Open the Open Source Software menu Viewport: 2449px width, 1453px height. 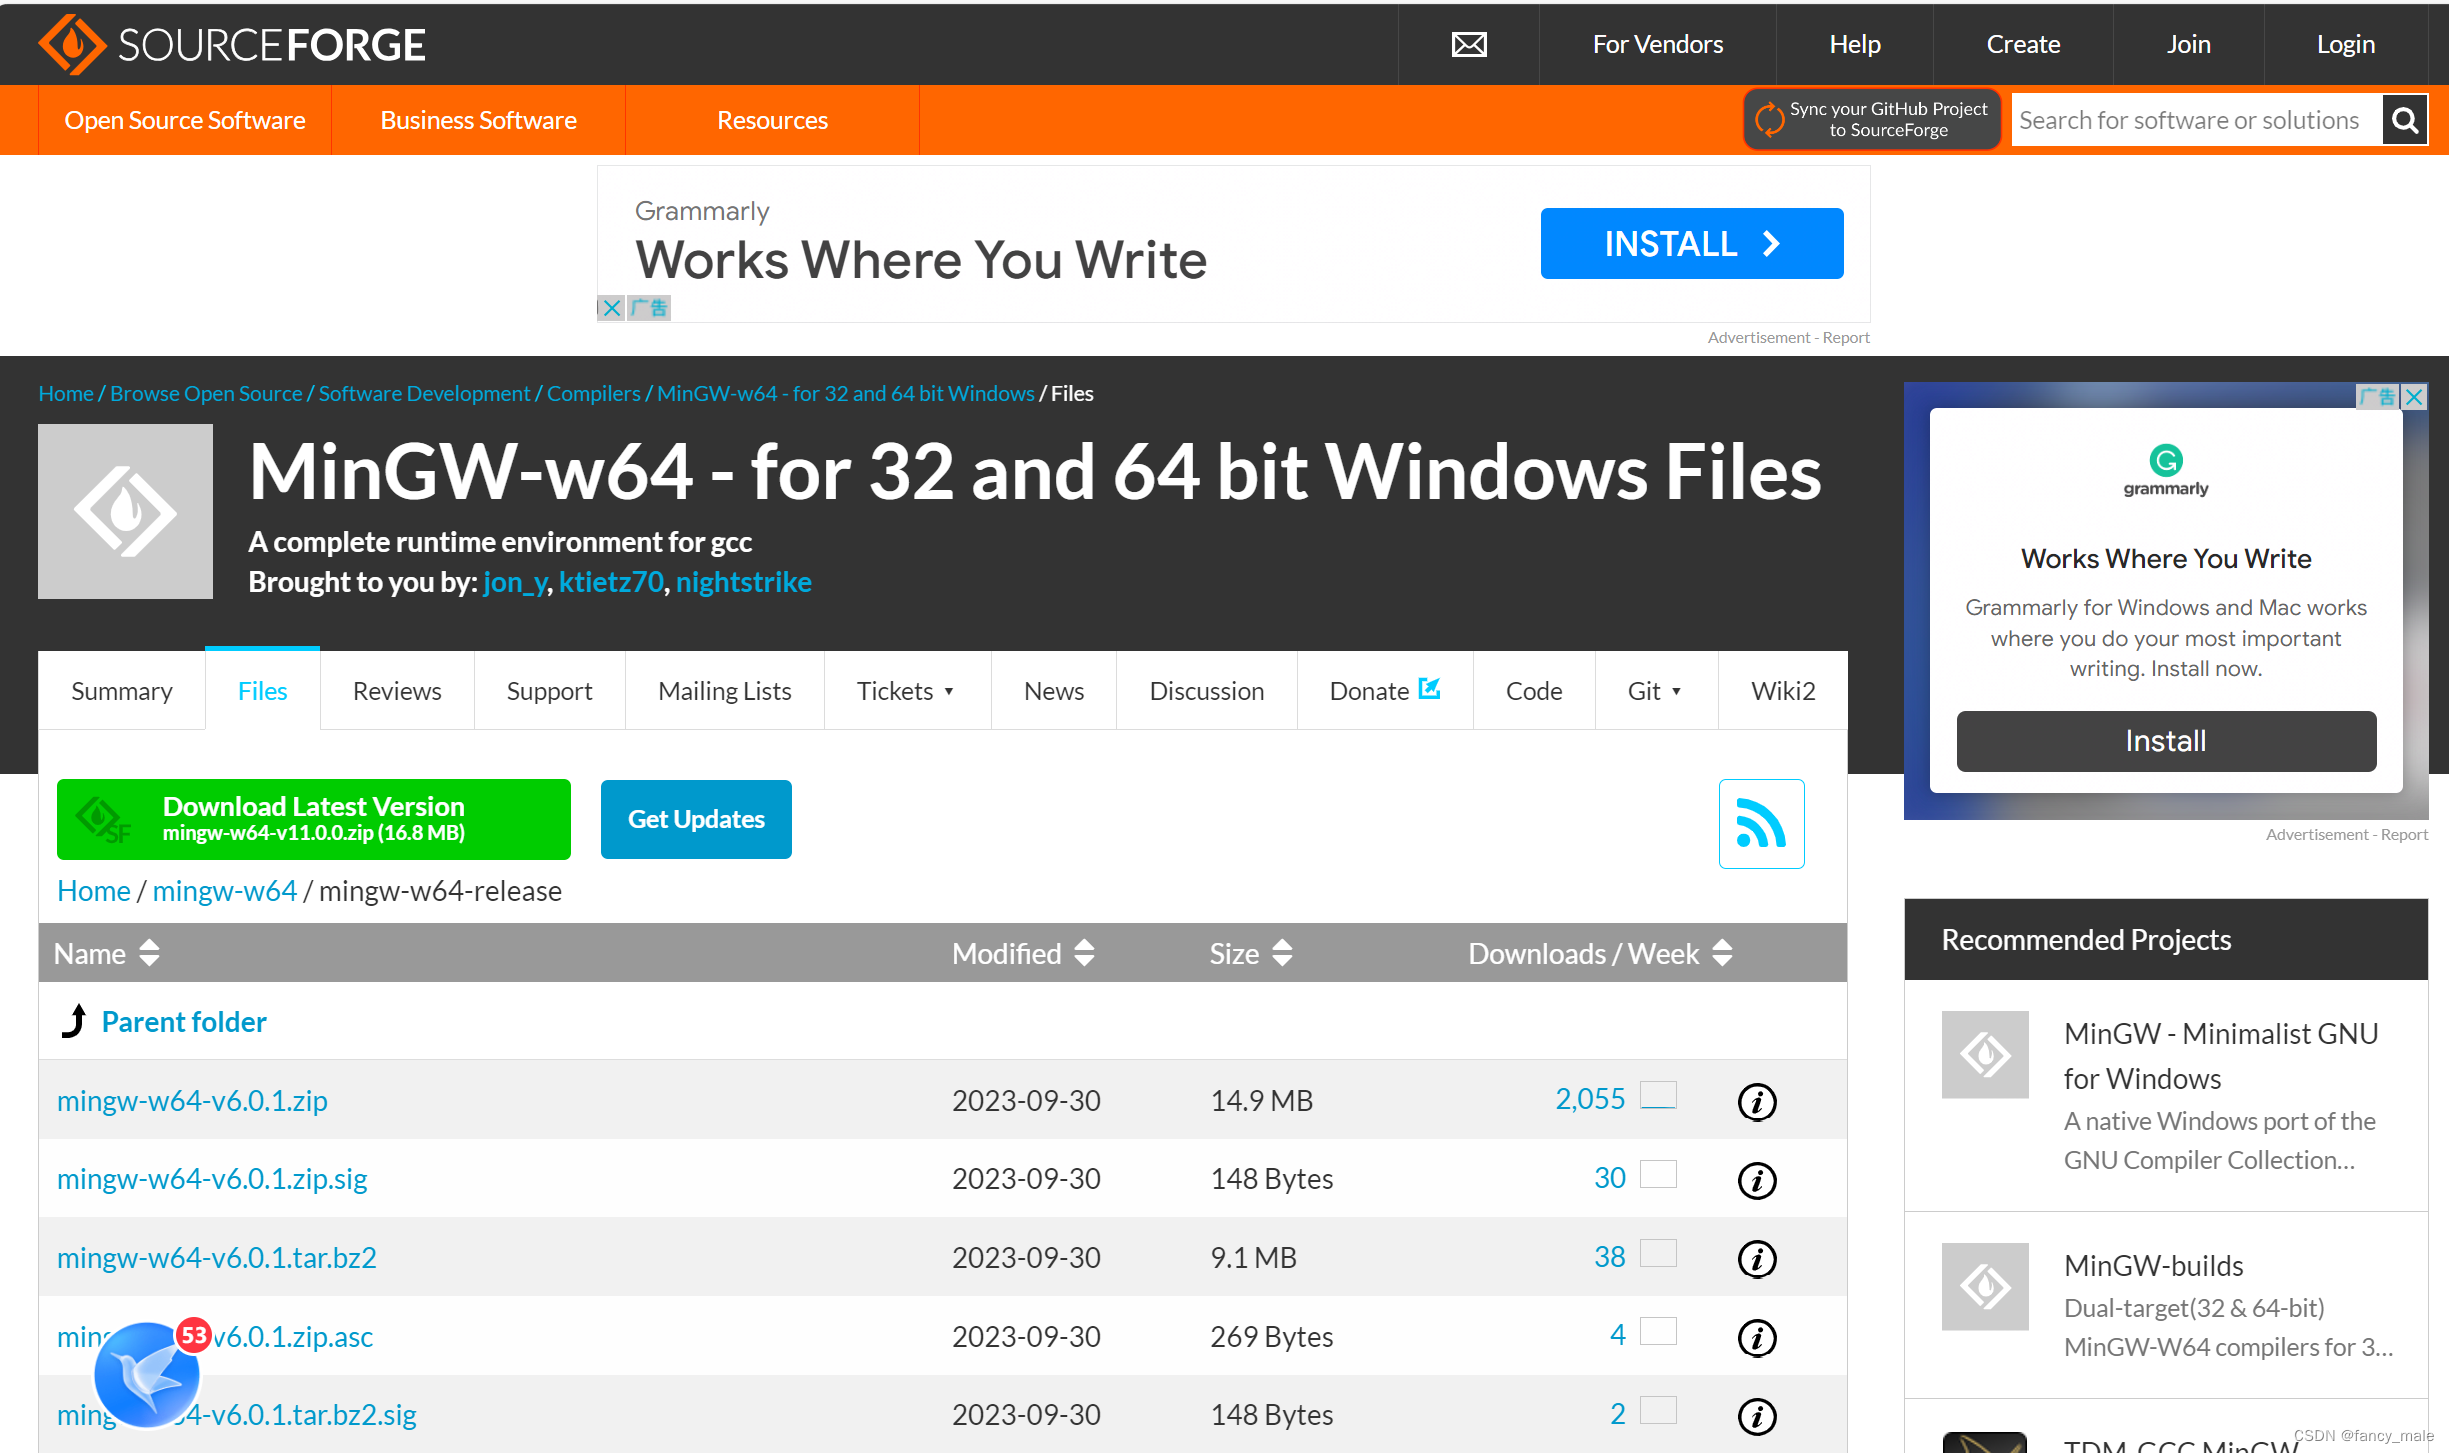(185, 120)
